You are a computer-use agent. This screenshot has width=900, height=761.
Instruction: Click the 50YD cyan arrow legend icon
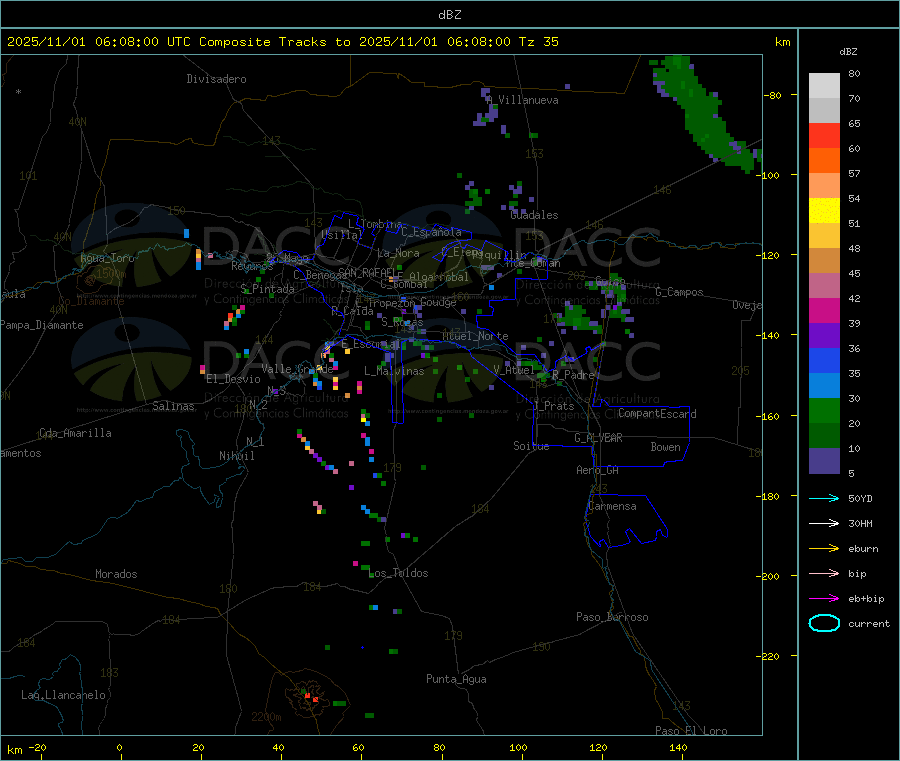(824, 498)
